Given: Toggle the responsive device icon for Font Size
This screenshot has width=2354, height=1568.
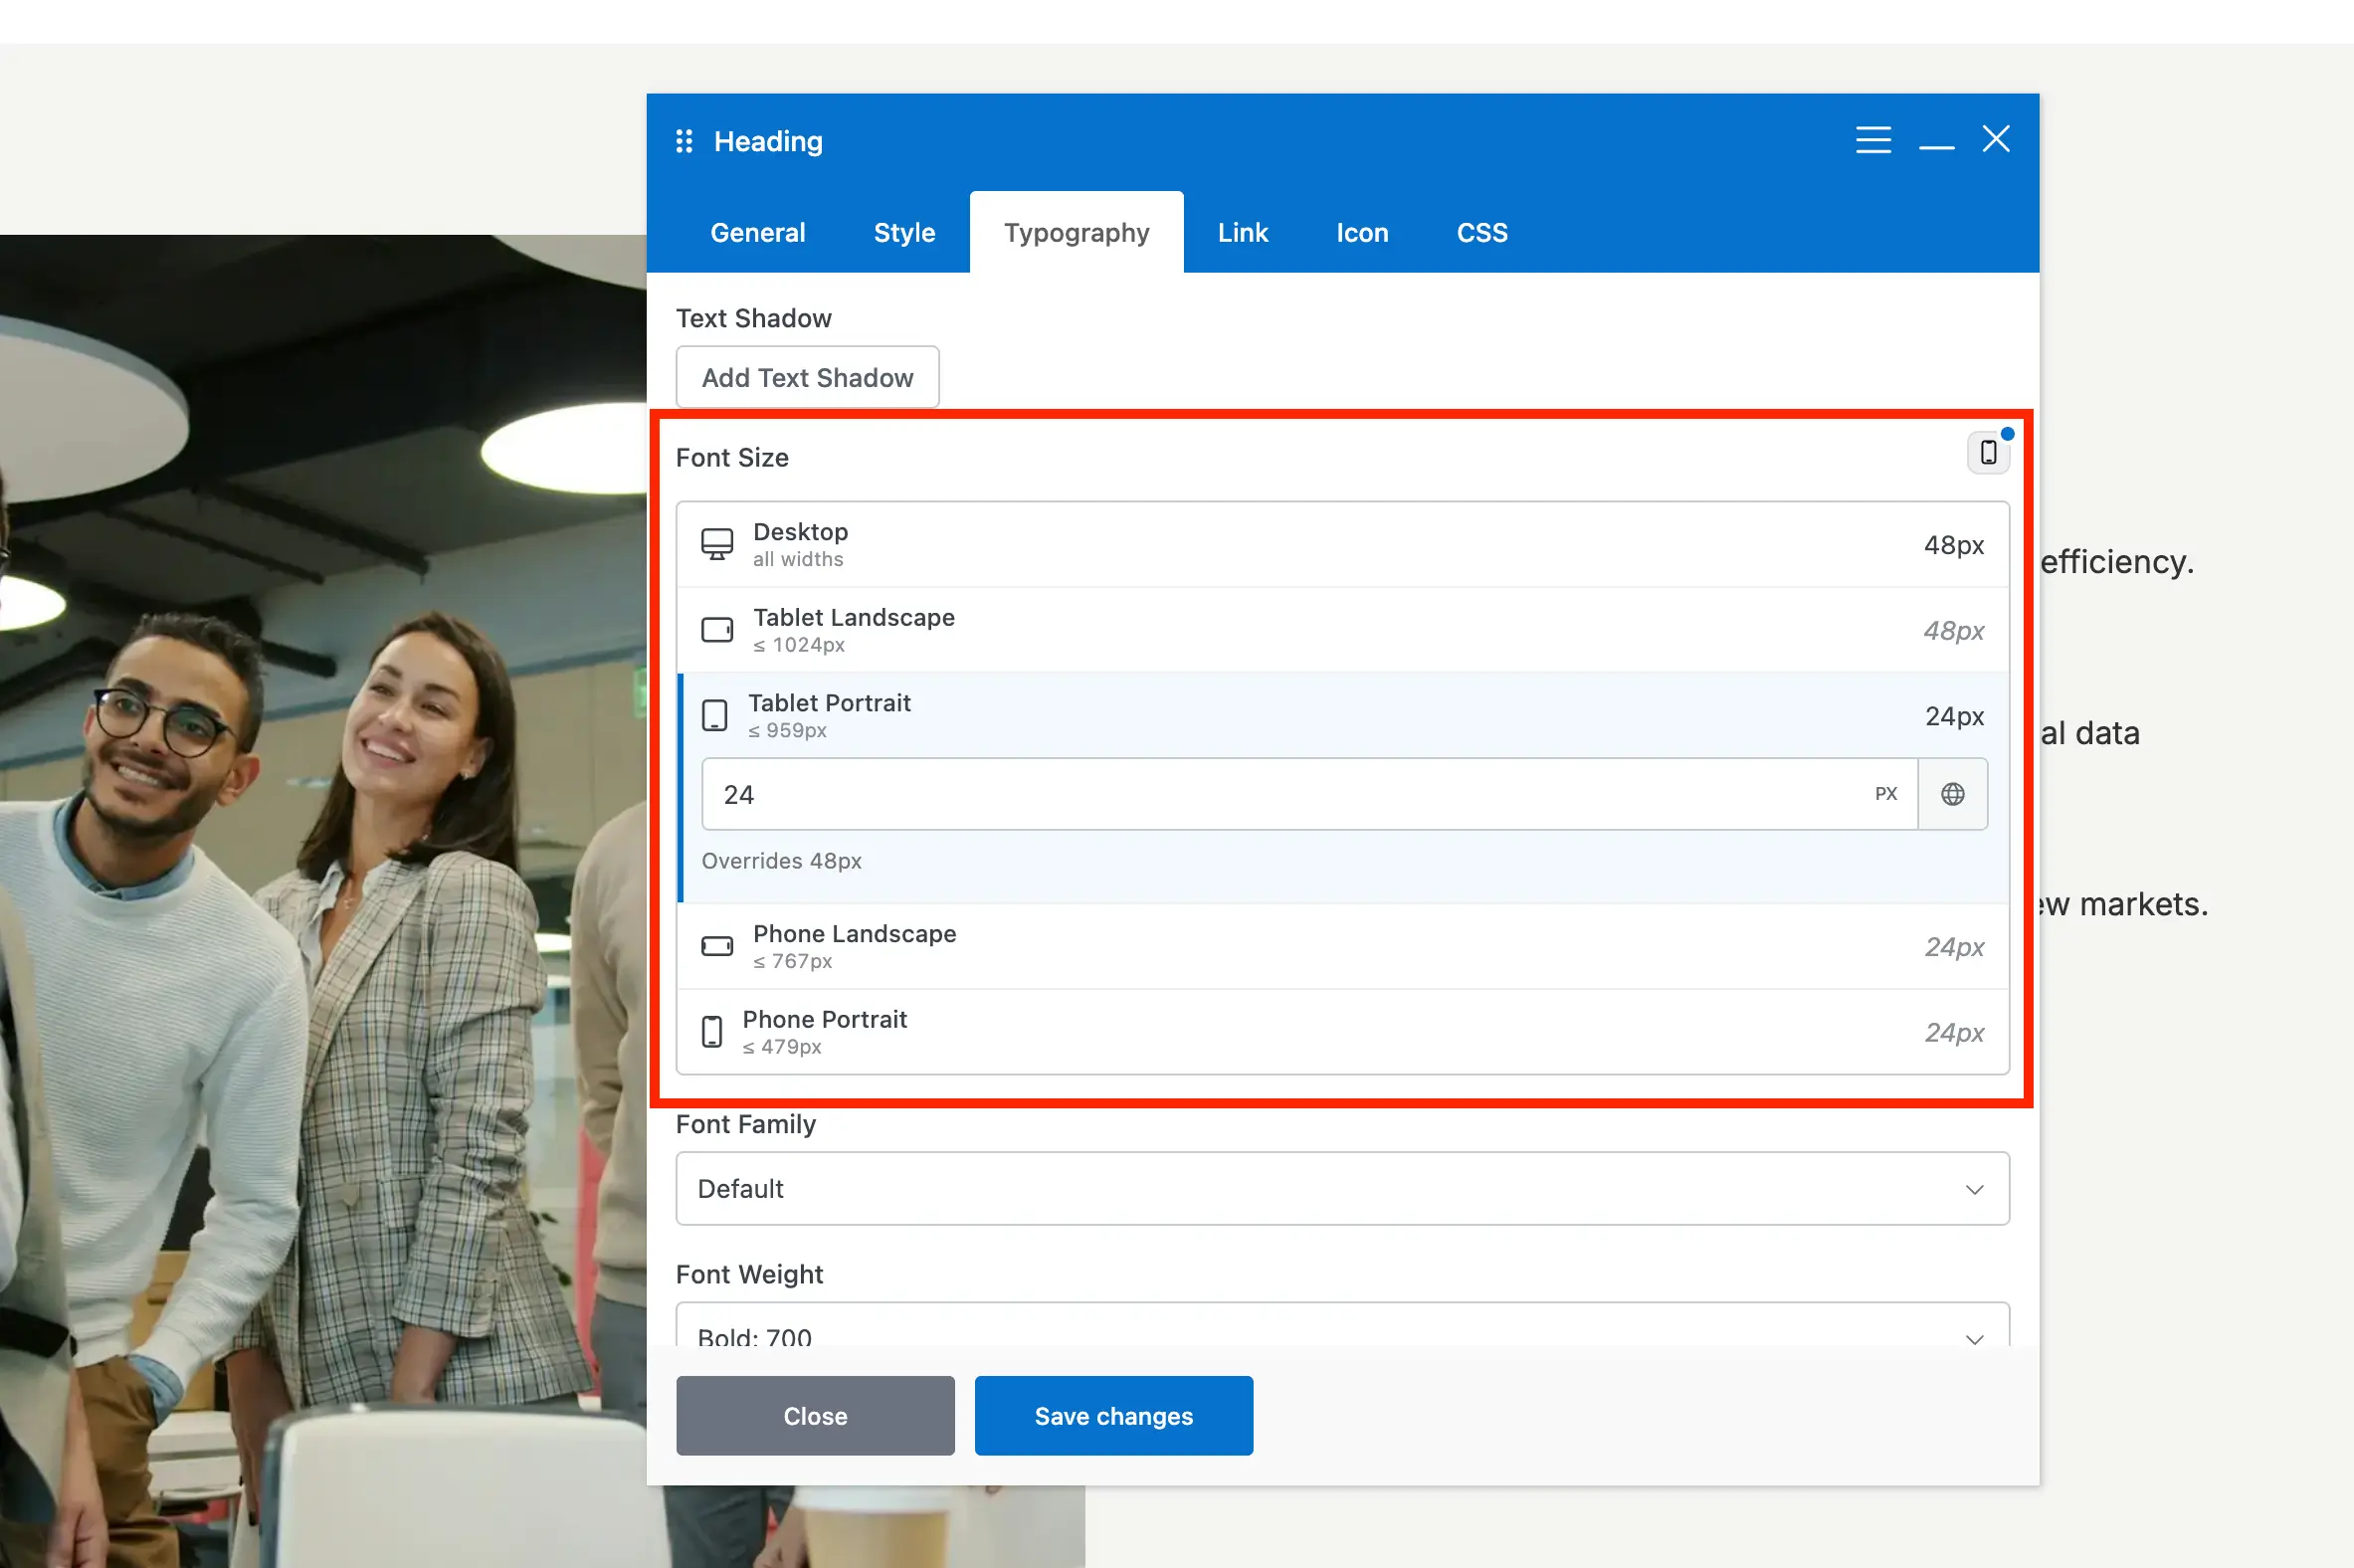Looking at the screenshot, I should pos(1988,453).
